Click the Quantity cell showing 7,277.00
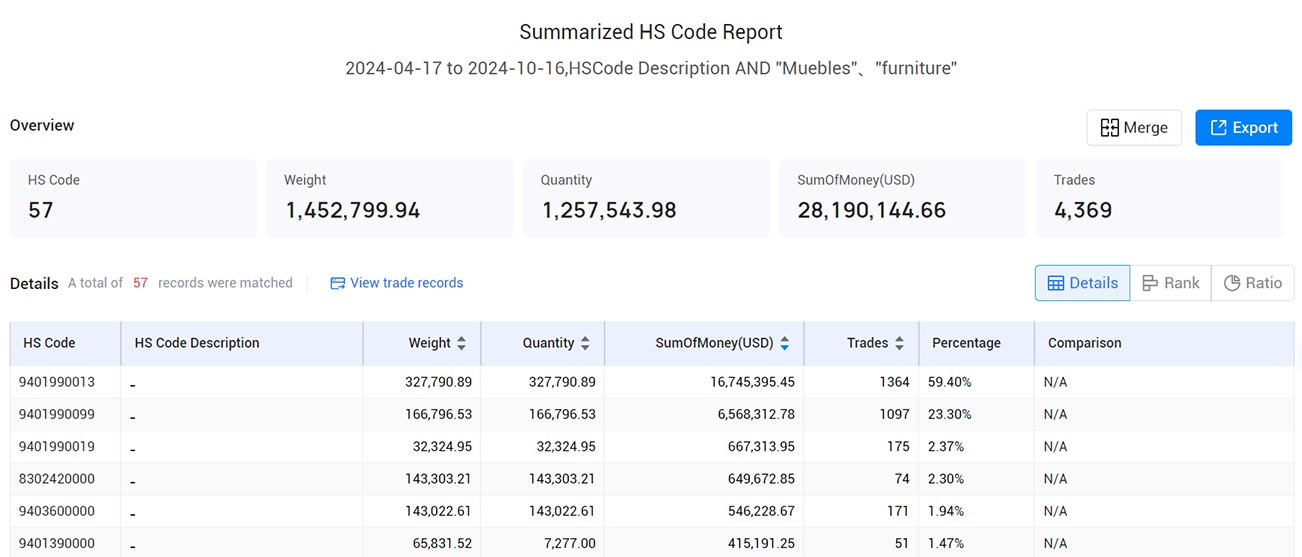This screenshot has height=557, width=1302. coord(542,543)
